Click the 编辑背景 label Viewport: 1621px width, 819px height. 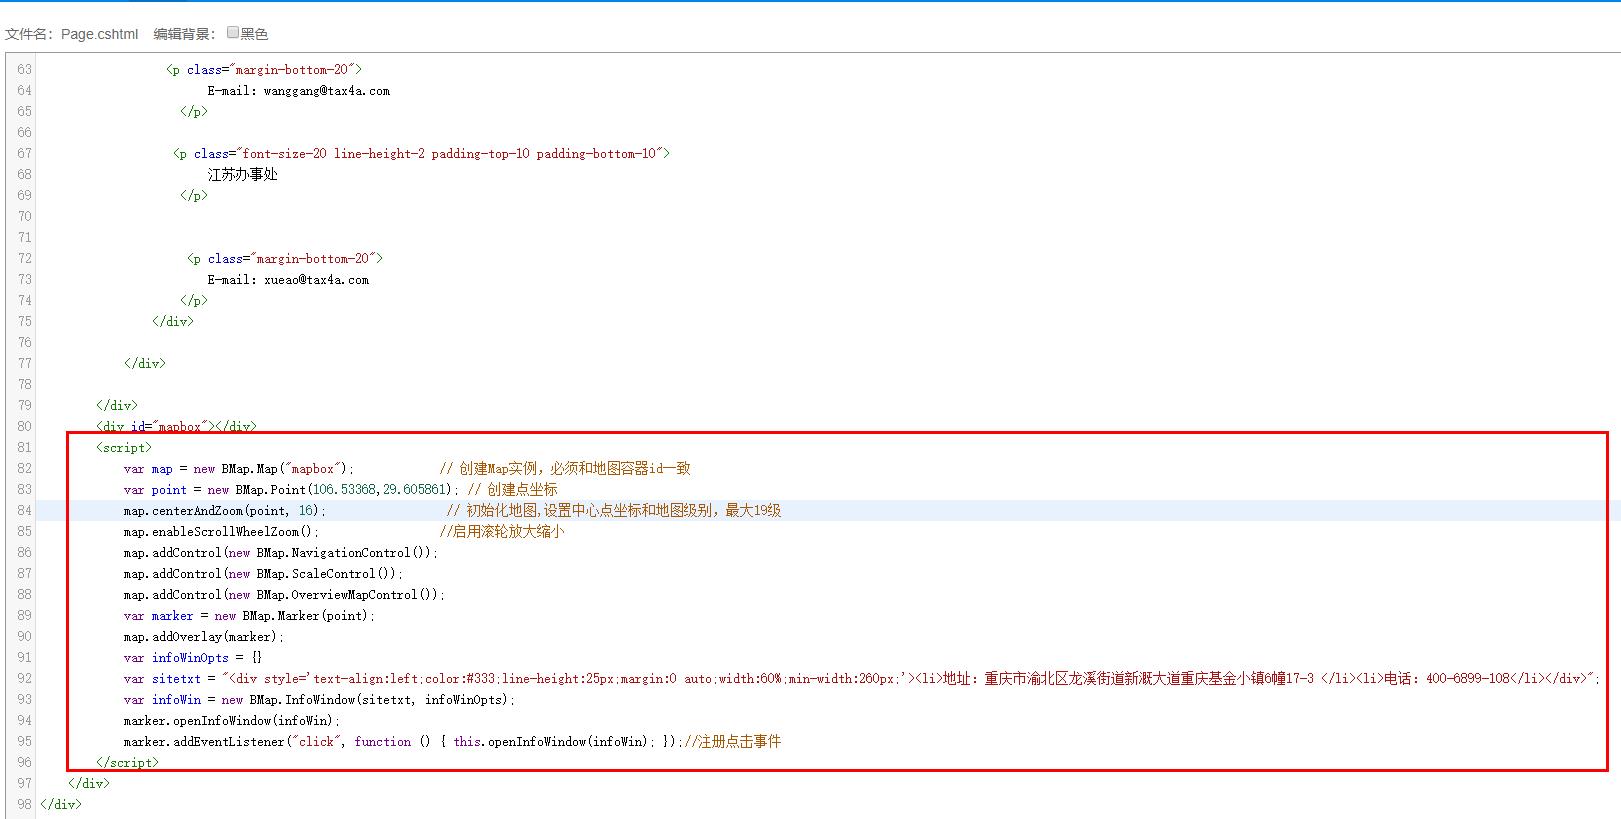tap(182, 34)
